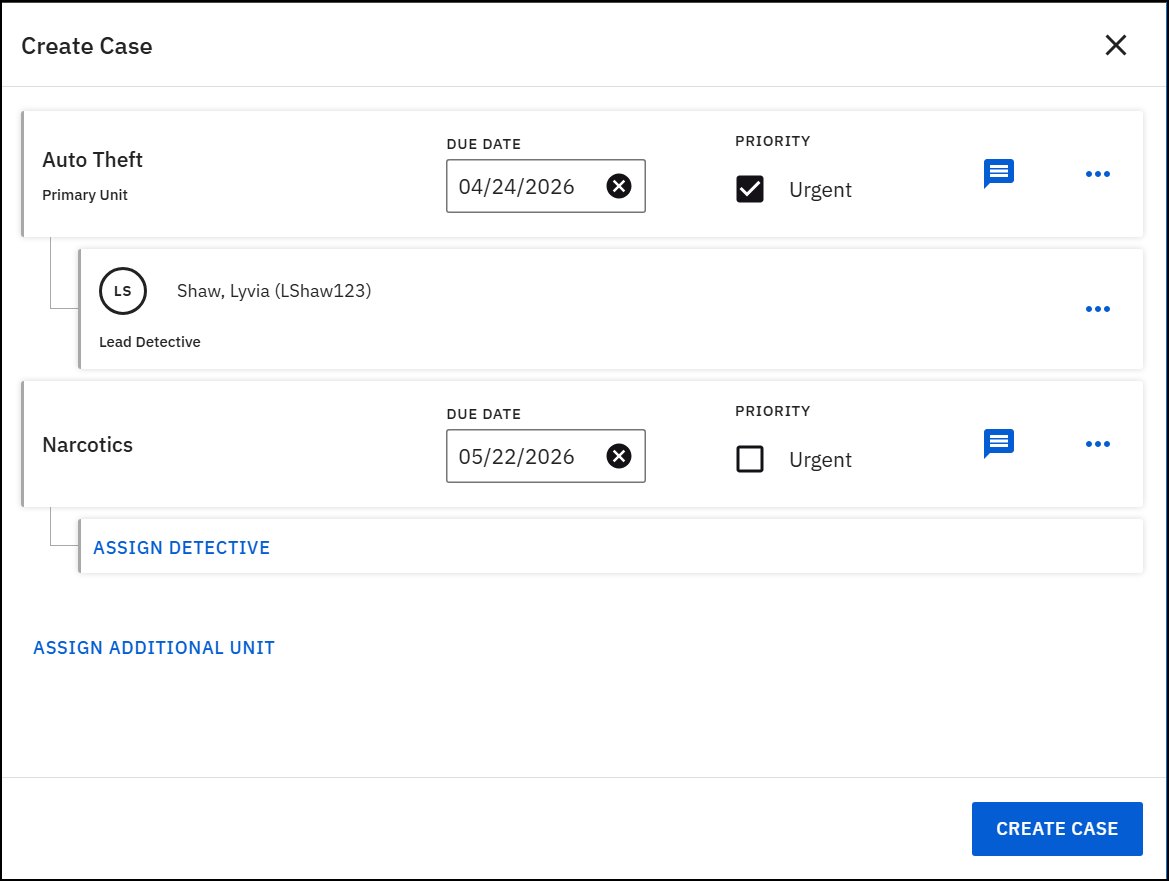Viewport: 1169px width, 881px height.
Task: Close the Create Case dialog
Action: tap(1115, 45)
